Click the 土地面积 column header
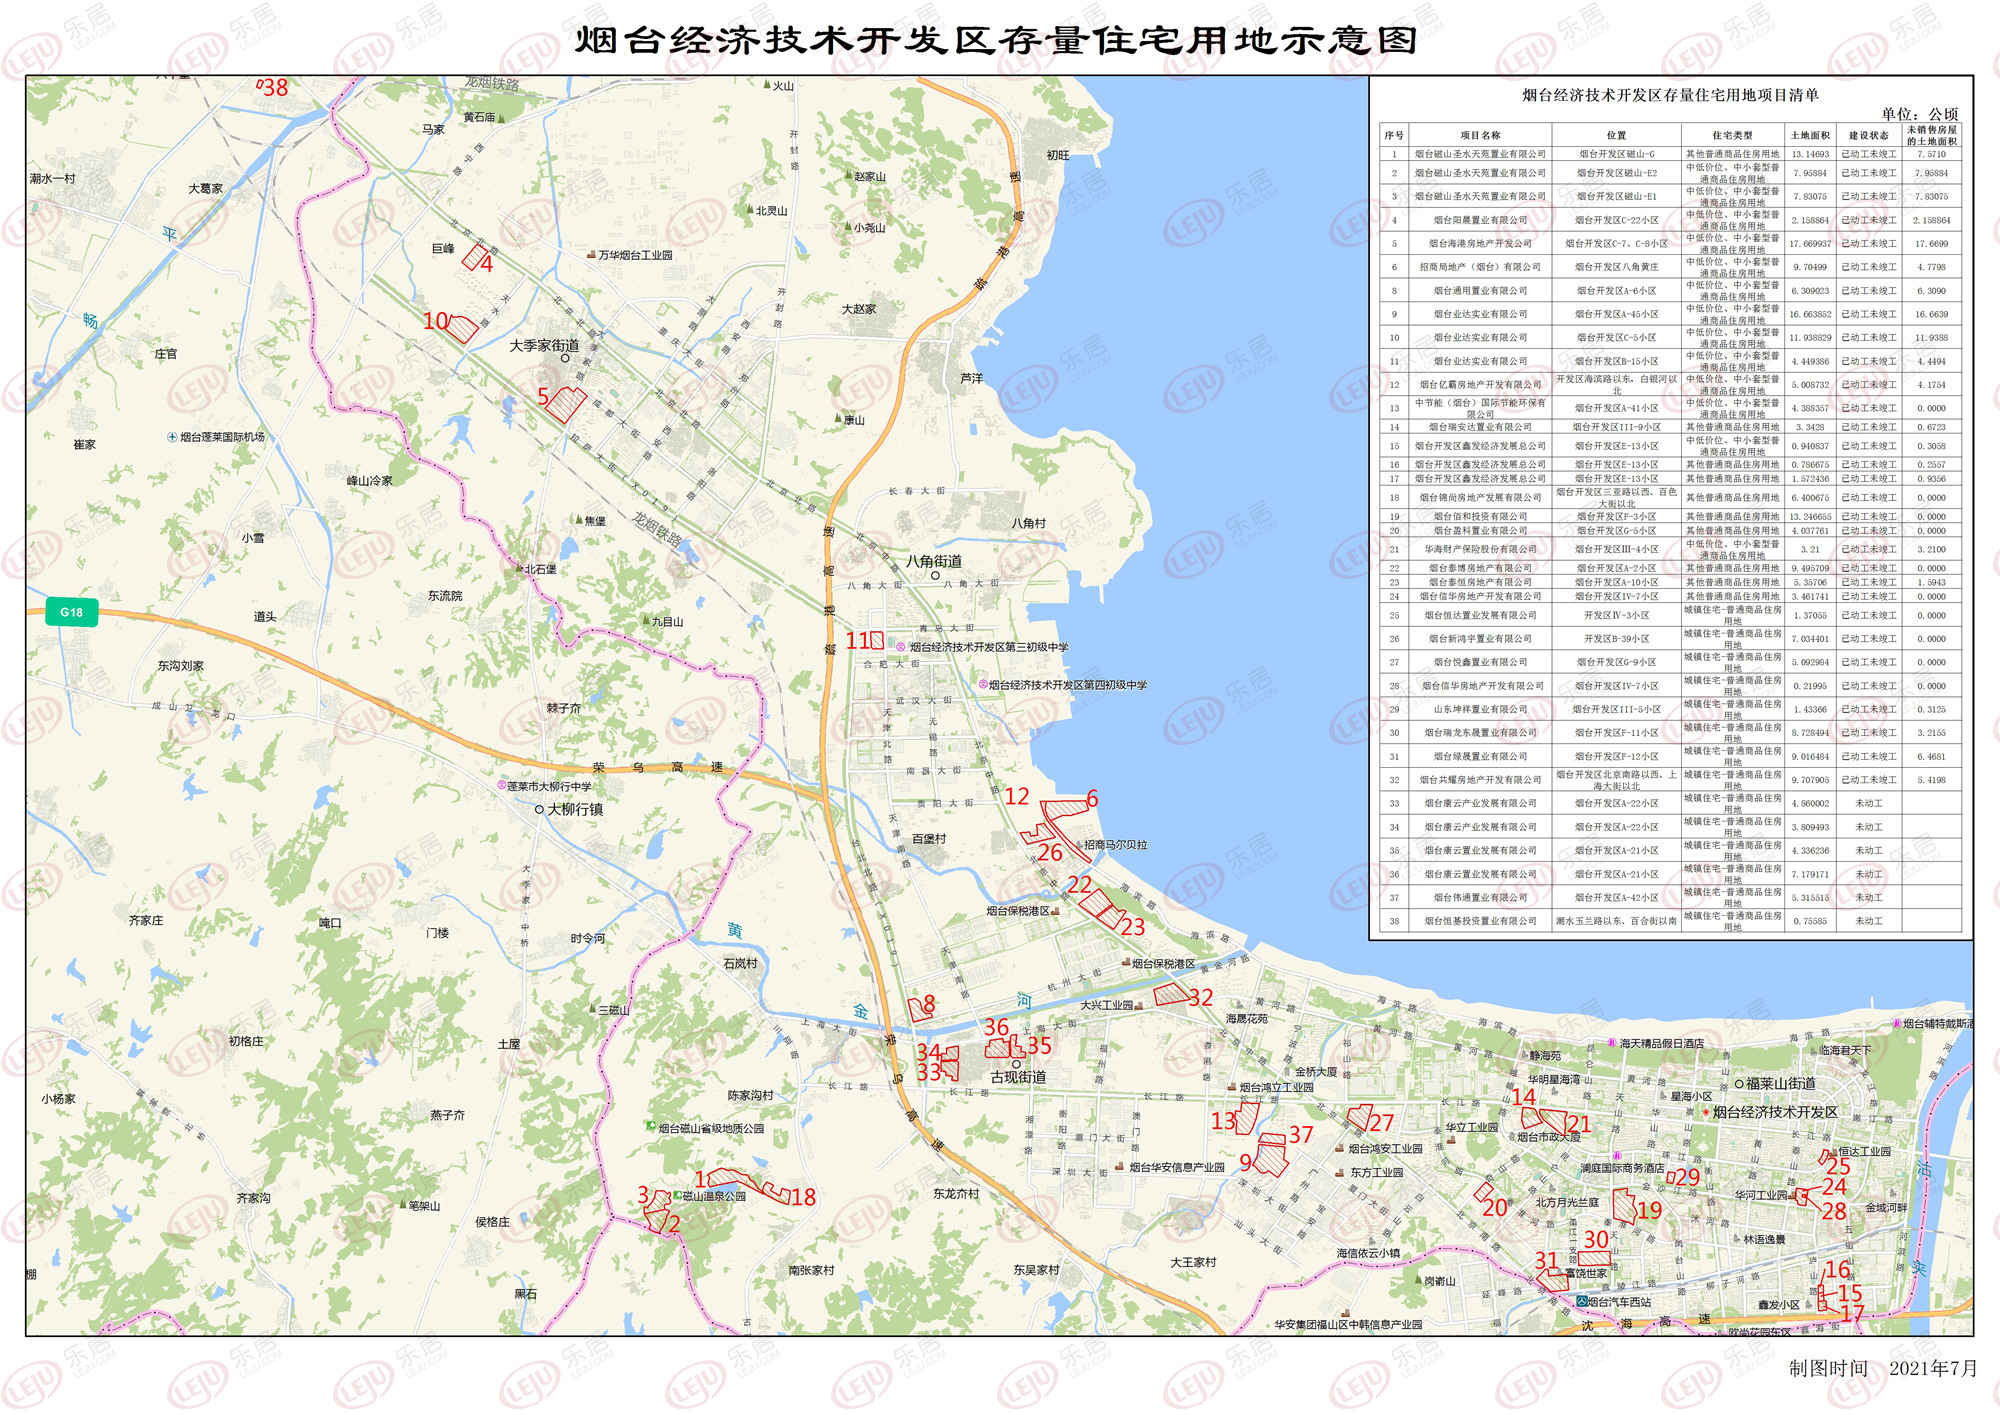Viewport: 2000px width, 1415px height. point(1810,136)
